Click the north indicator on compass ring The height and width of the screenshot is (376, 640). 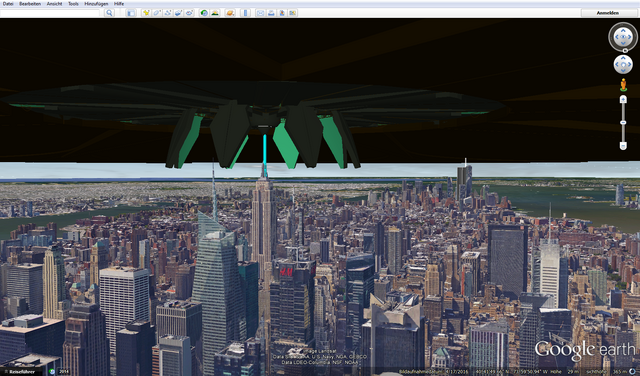coord(625,51)
